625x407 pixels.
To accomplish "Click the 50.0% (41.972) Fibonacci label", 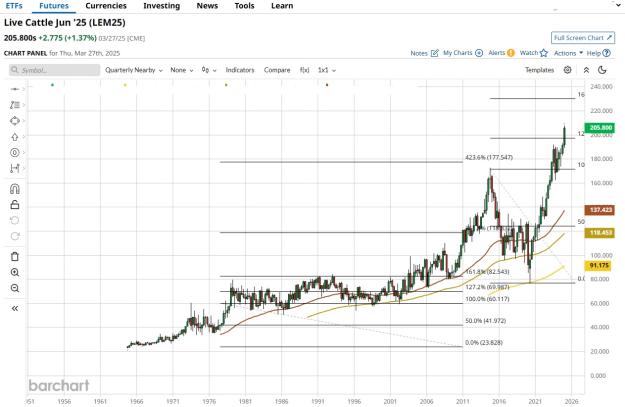I will coord(485,320).
